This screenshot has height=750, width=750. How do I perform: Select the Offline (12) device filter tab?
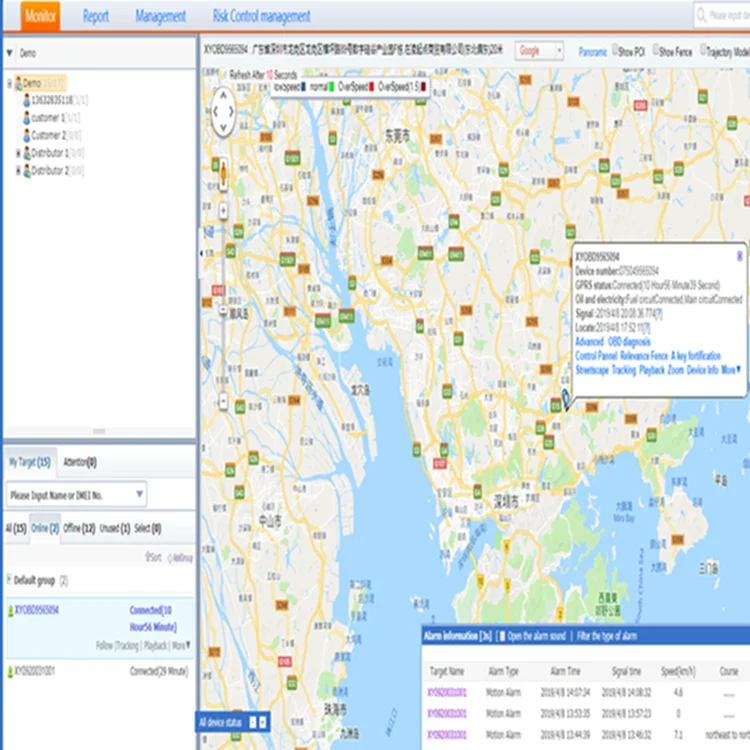[x=78, y=528]
